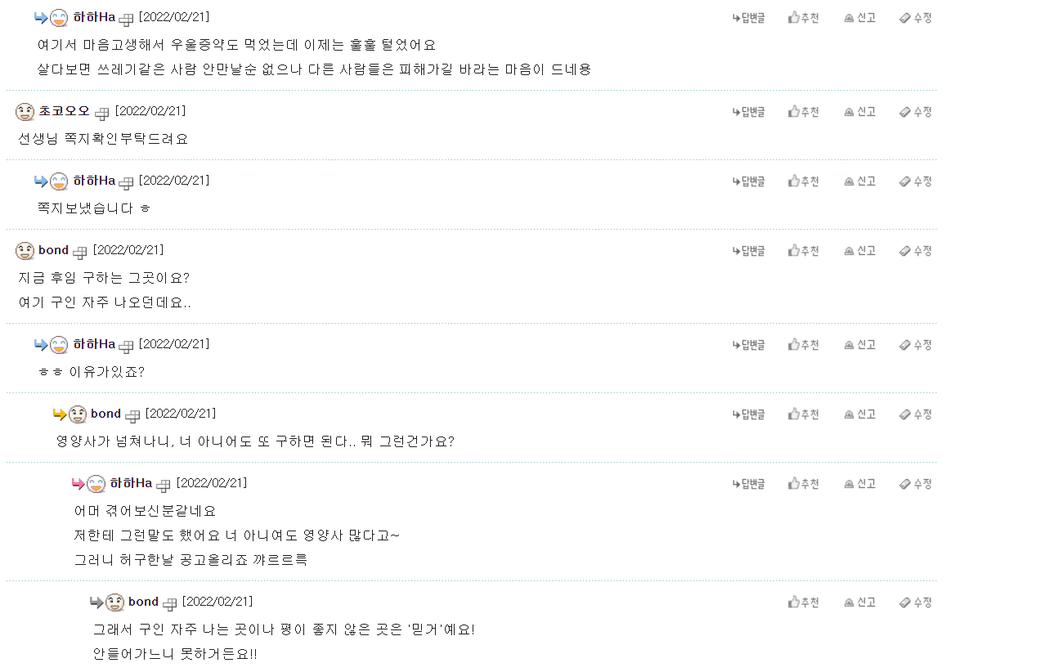Edit the '어머 겪어보신분같네요' comment via 수정
This screenshot has height=667, width=1040.
[915, 484]
